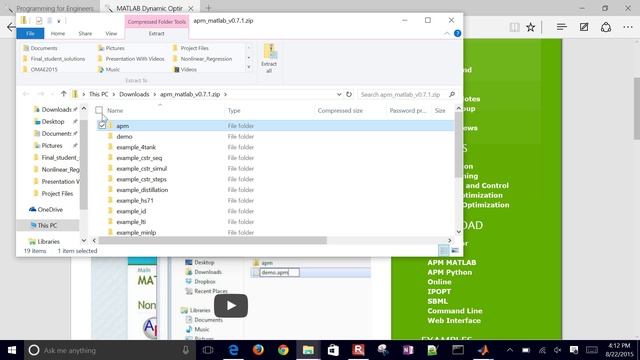Screen dimensions: 640x360
Task: Add page to favorites with the star icon
Action: point(530,27)
